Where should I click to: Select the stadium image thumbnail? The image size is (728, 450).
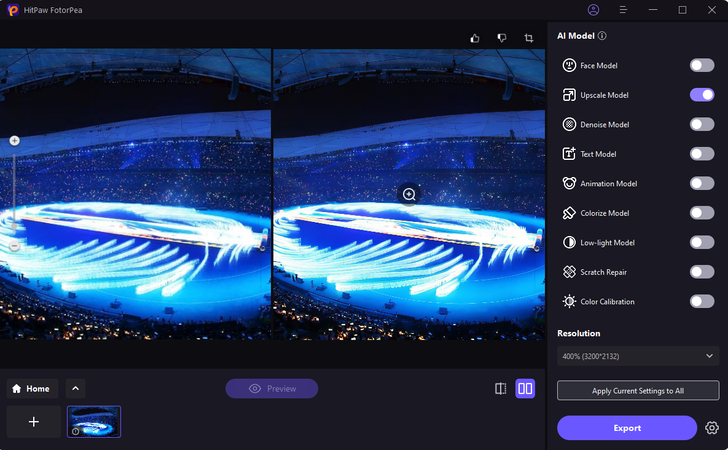click(x=94, y=421)
